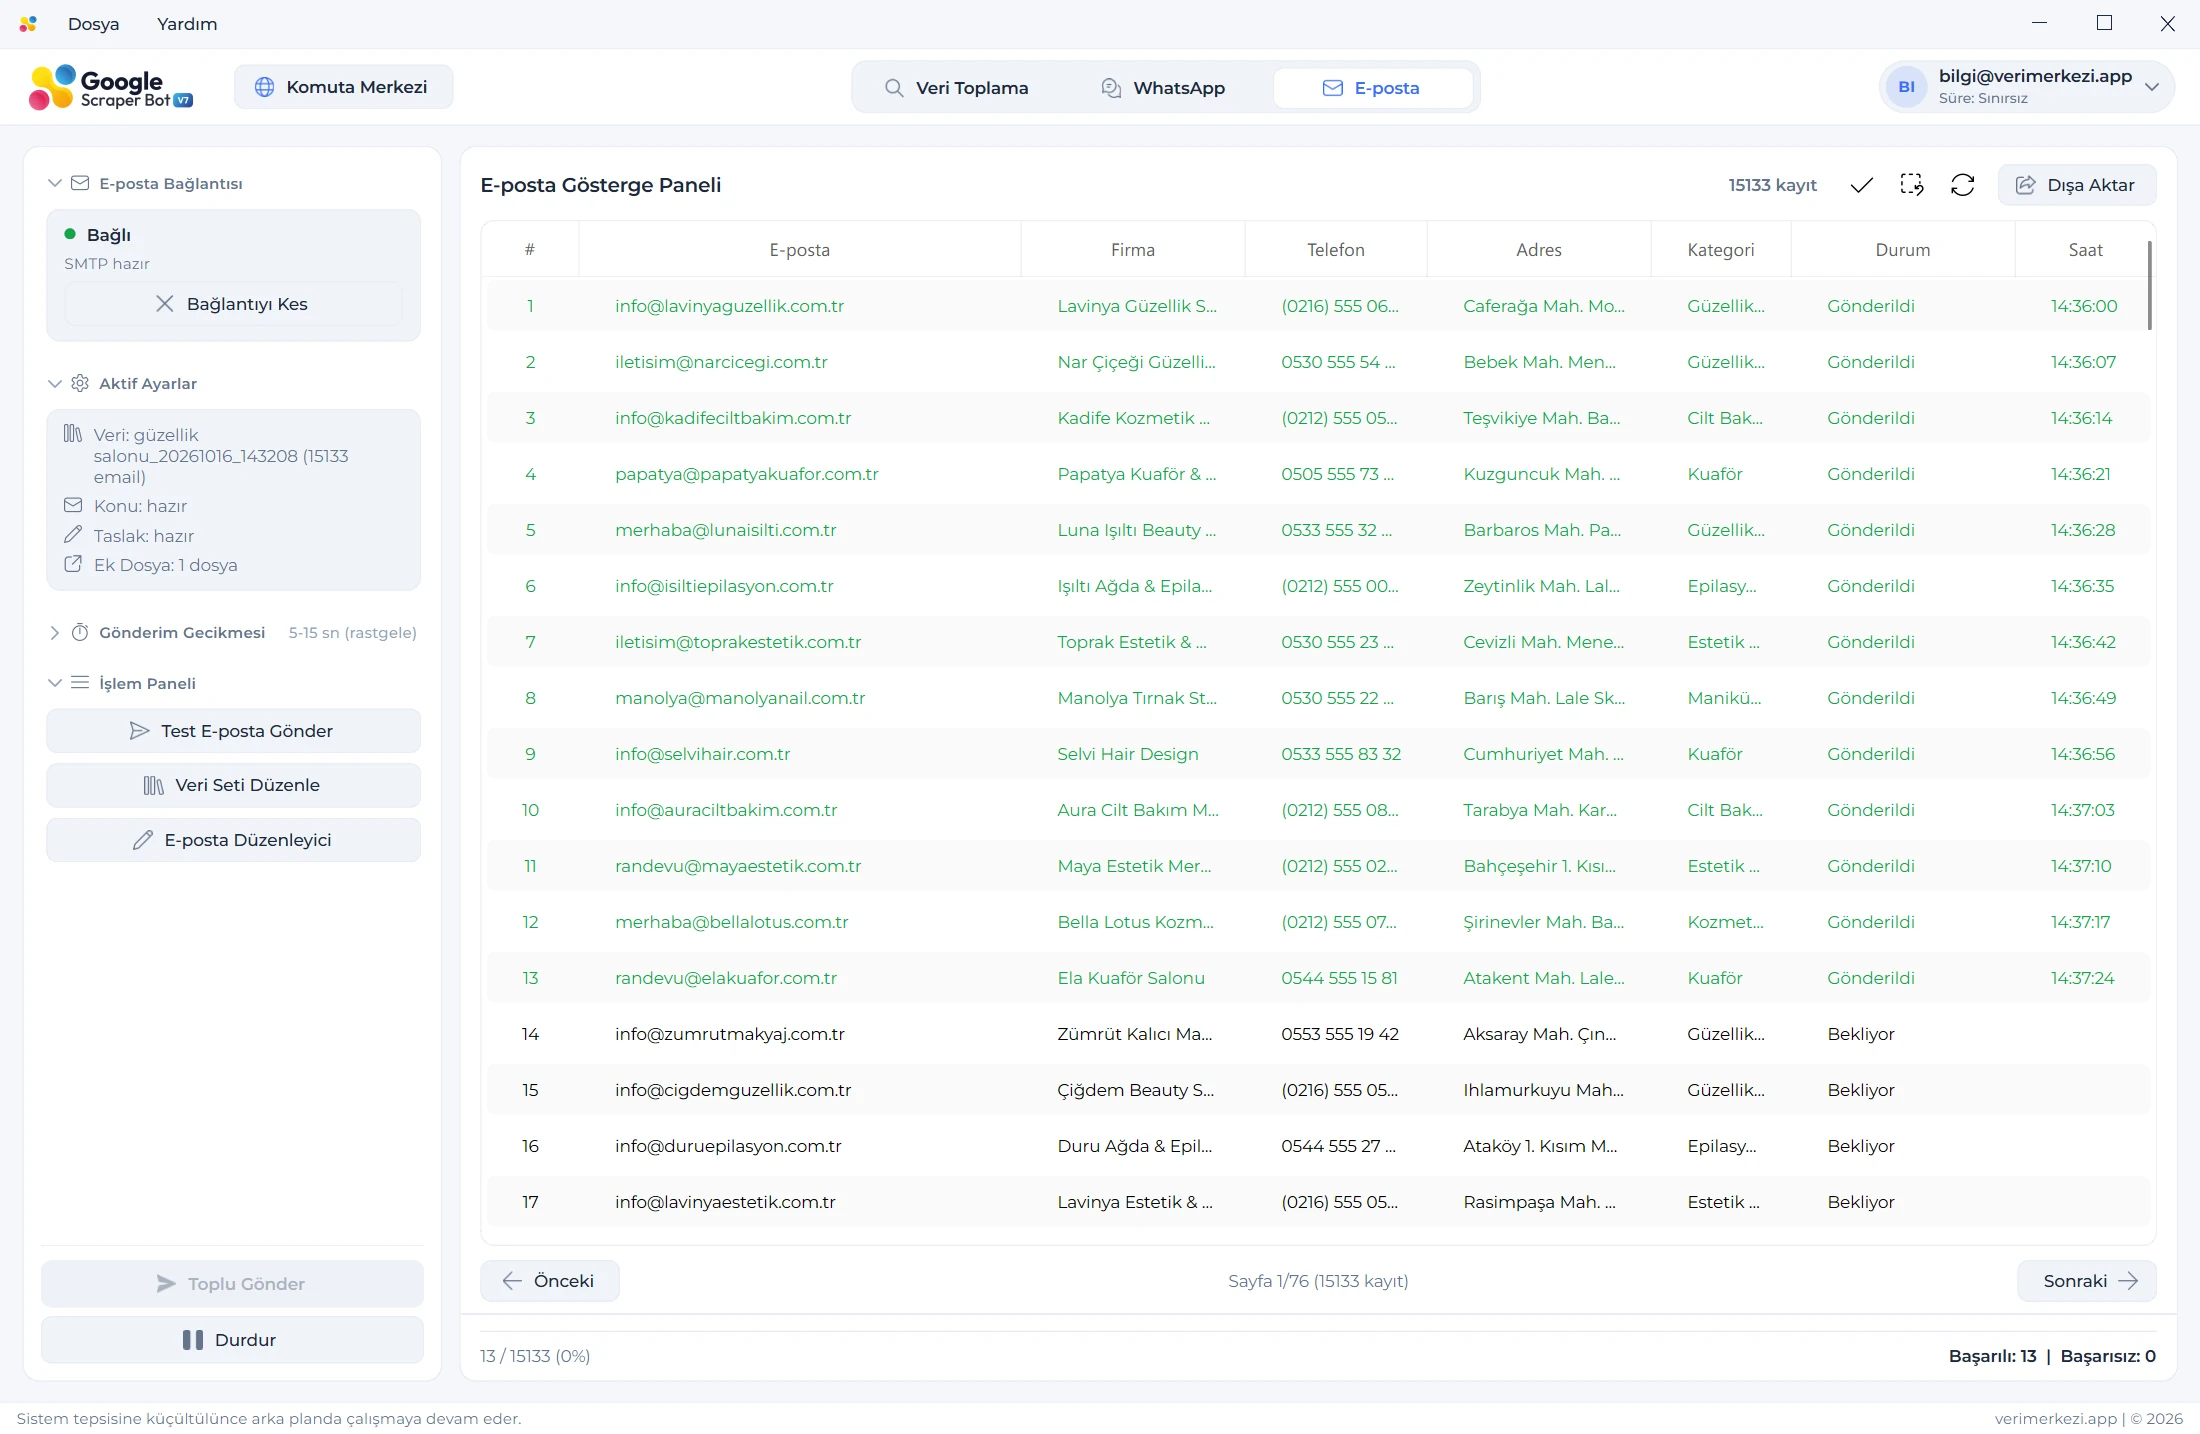Click the Dışa Aktar export button

(x=2077, y=185)
